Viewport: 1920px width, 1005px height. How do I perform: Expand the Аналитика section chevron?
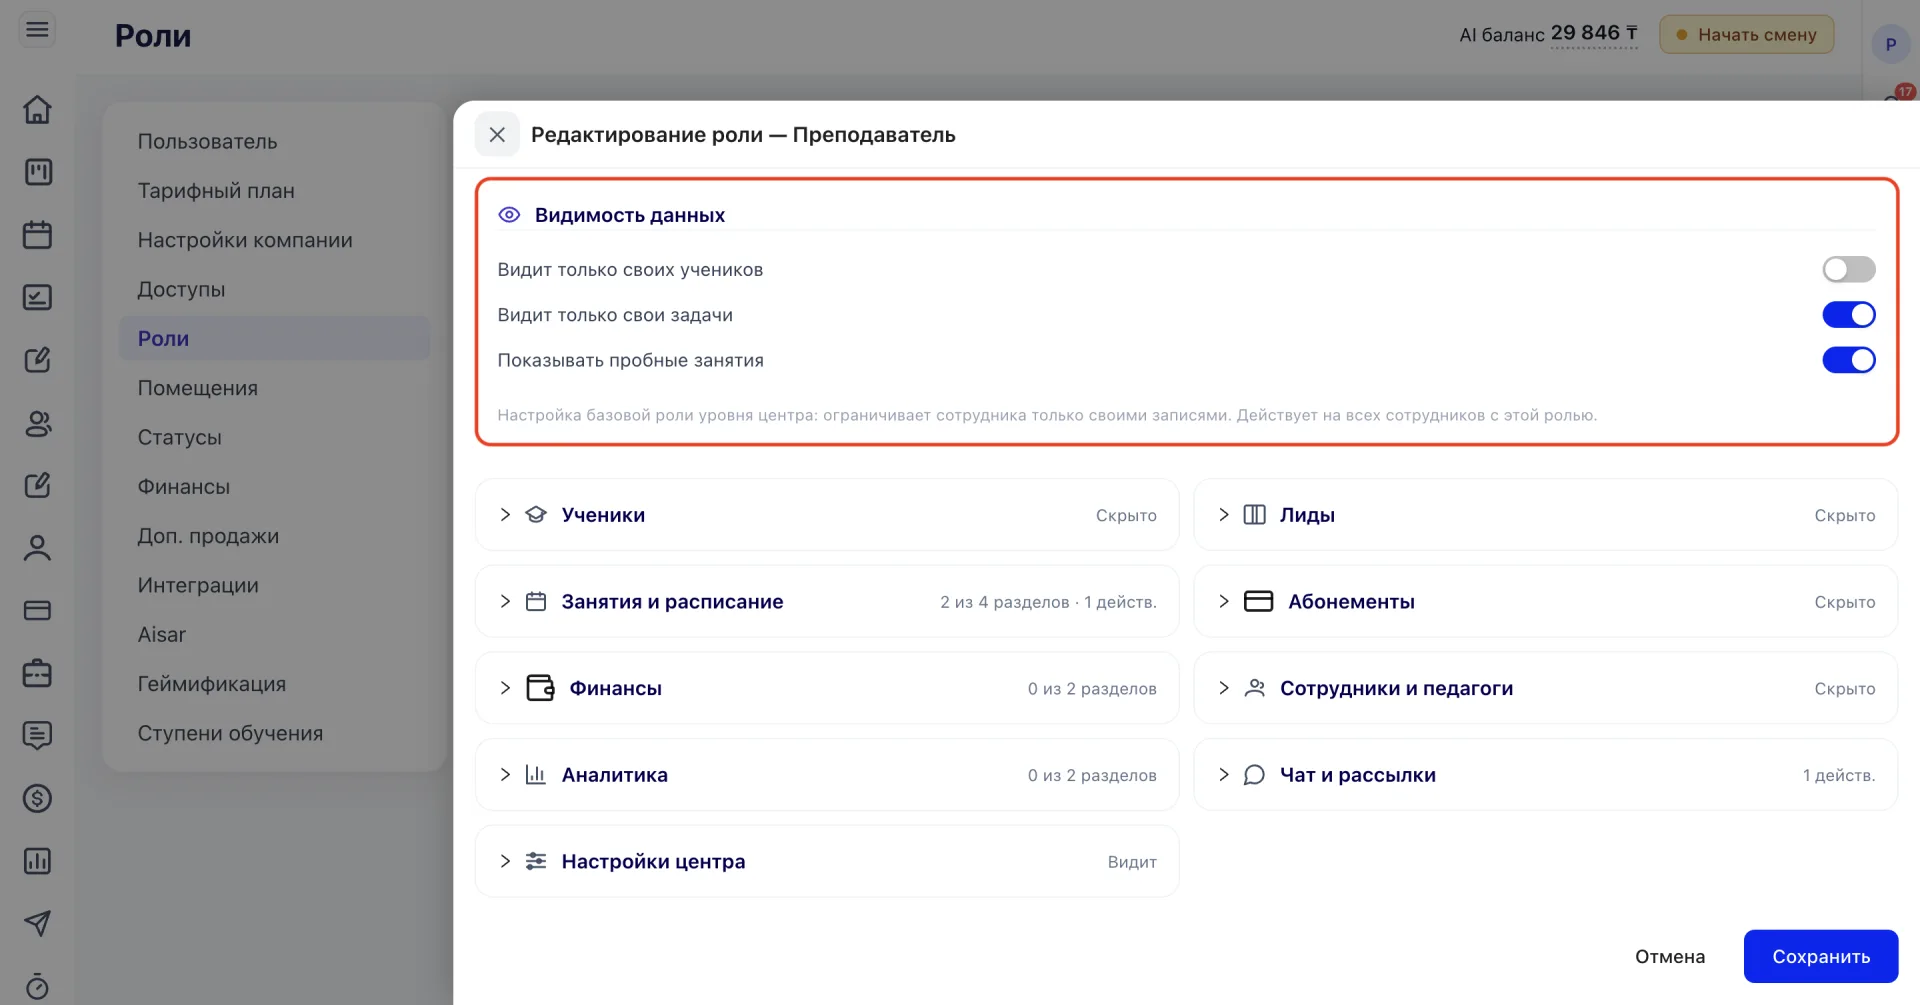[x=505, y=774]
